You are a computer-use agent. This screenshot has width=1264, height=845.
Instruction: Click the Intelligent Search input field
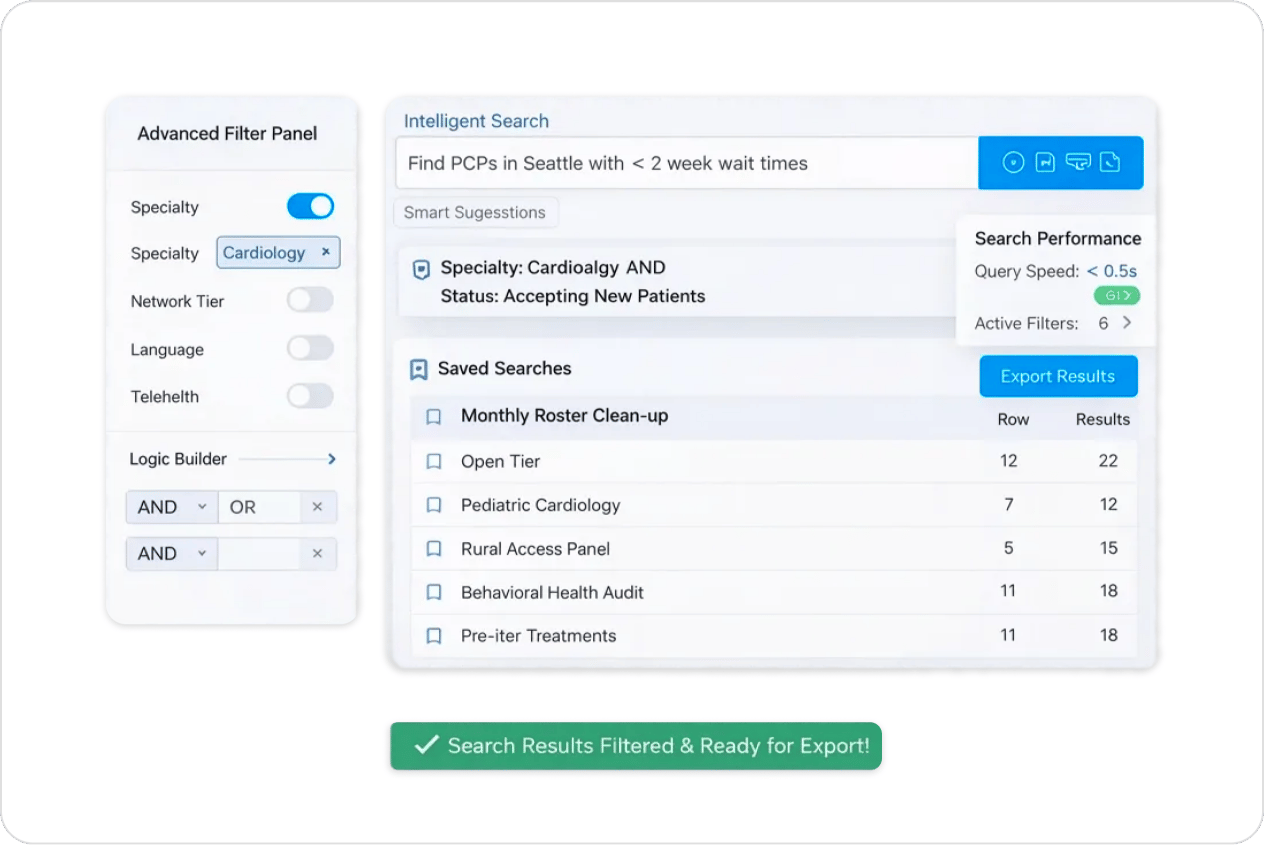tap(686, 163)
